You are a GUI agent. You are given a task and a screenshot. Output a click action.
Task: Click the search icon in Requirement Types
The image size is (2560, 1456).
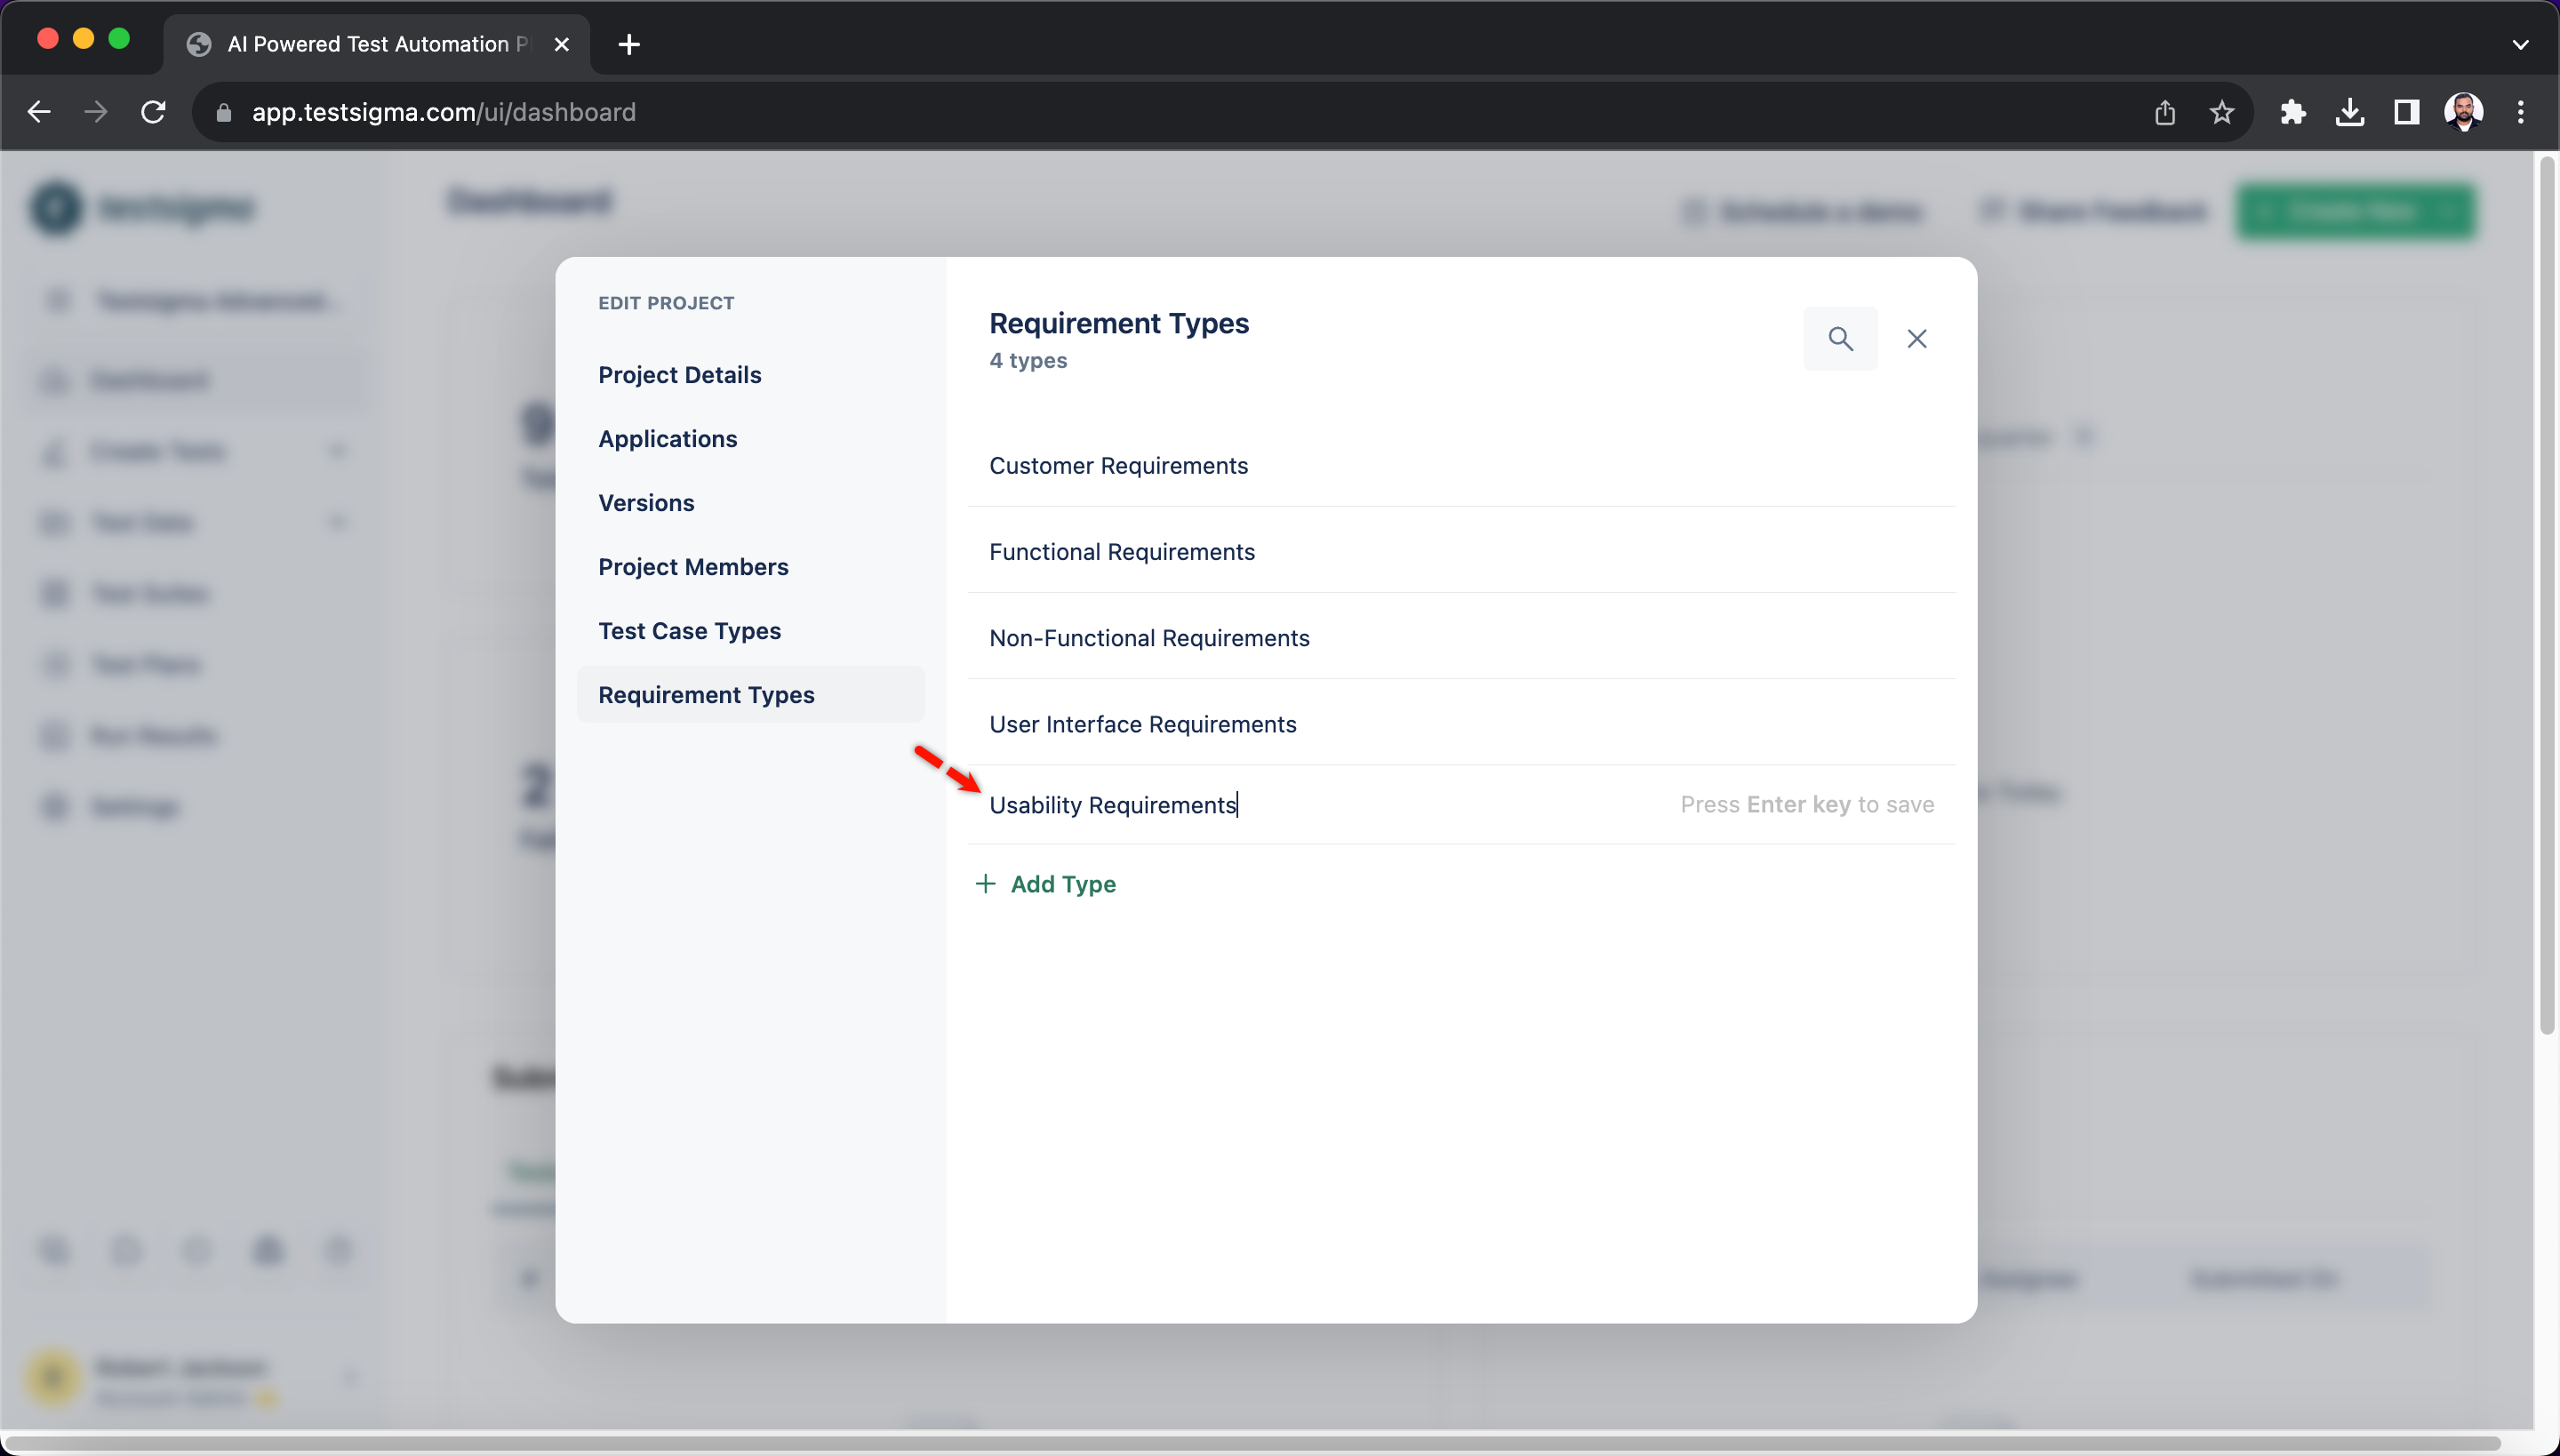(x=1839, y=338)
